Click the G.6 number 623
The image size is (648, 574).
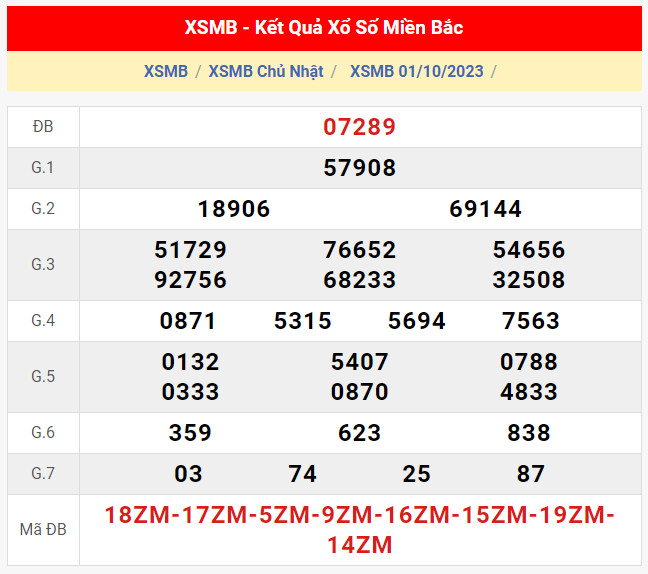[360, 433]
